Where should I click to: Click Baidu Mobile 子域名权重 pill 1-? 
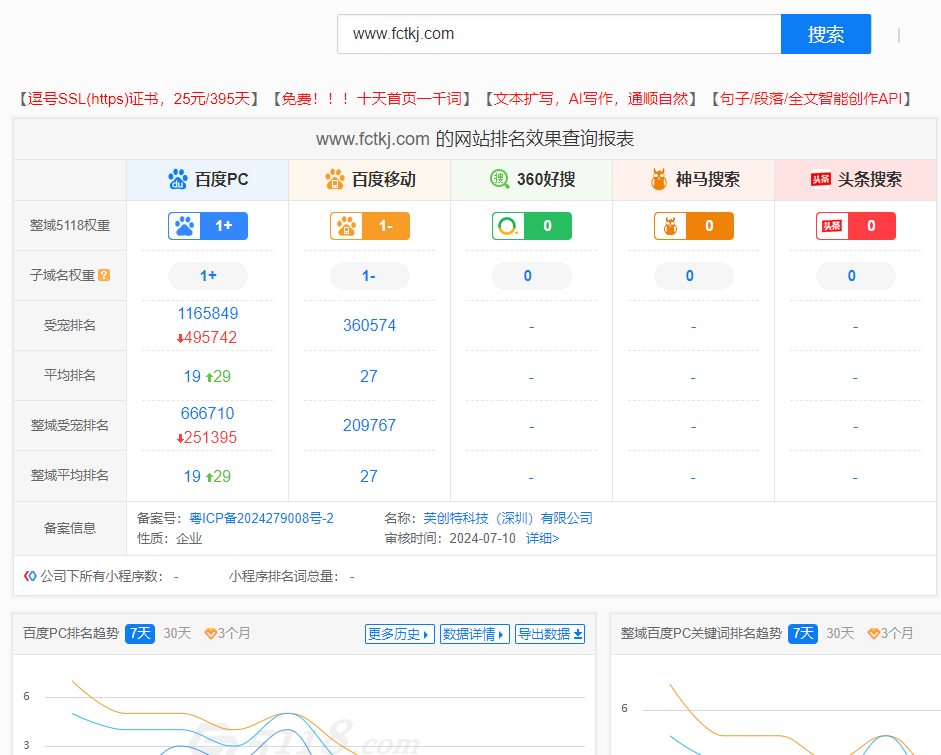tap(370, 276)
